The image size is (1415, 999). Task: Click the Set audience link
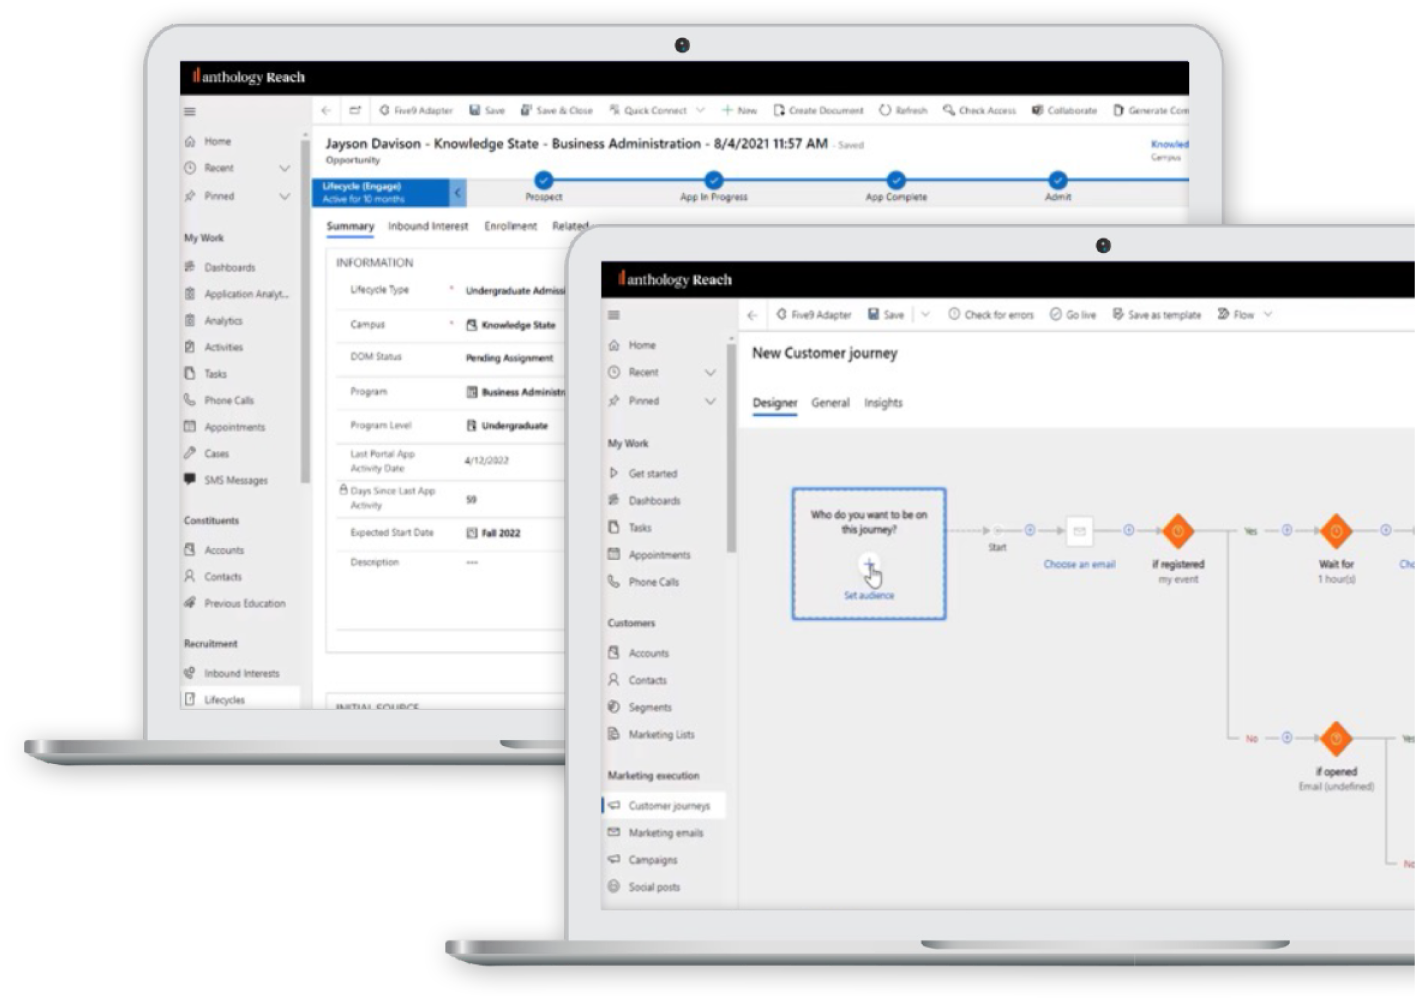pyautogui.click(x=868, y=596)
